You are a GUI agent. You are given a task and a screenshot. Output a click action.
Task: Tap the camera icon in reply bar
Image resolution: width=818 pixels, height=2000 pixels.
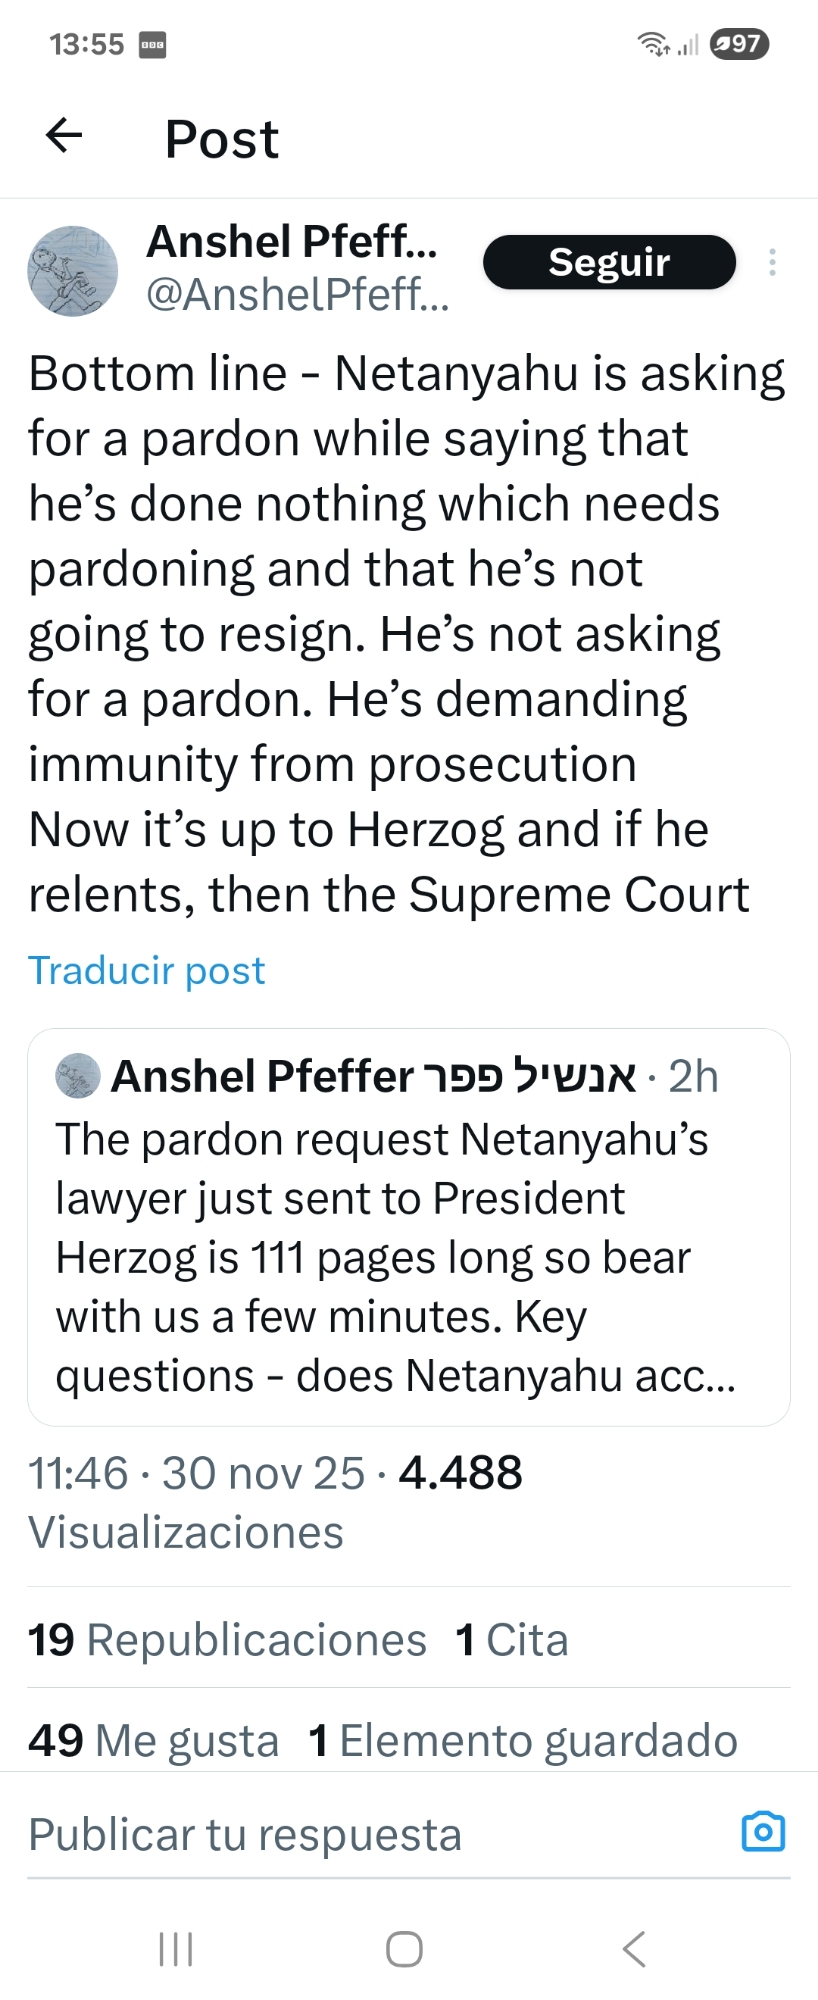(763, 1832)
